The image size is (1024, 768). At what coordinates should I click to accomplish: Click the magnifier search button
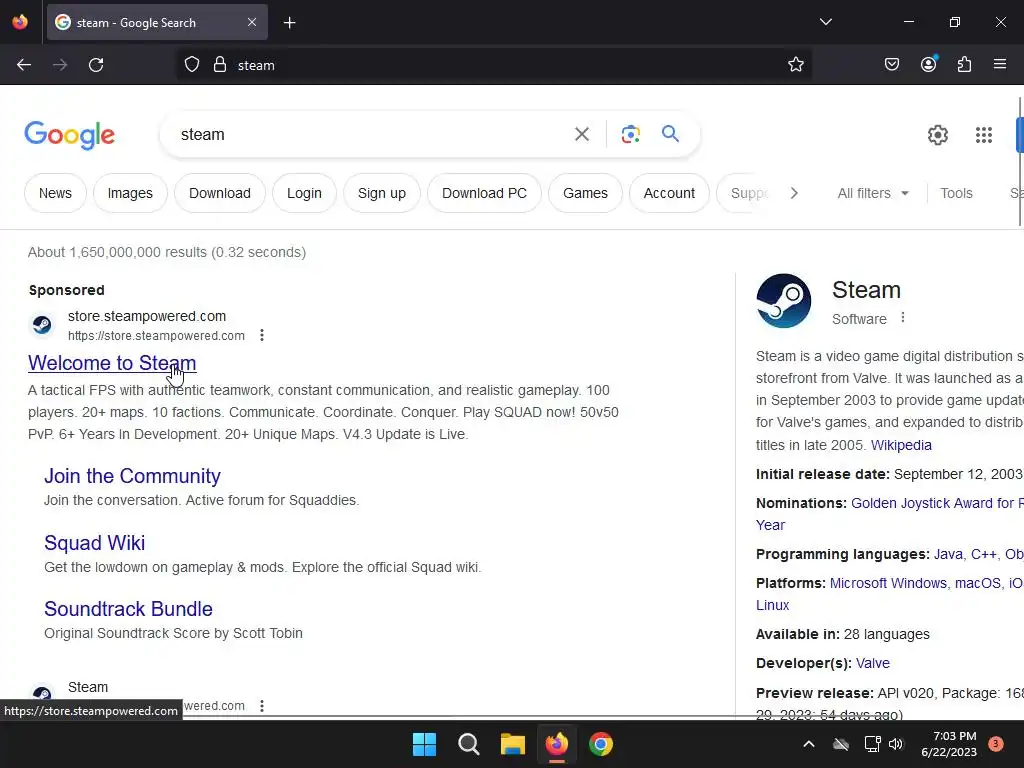tap(670, 134)
